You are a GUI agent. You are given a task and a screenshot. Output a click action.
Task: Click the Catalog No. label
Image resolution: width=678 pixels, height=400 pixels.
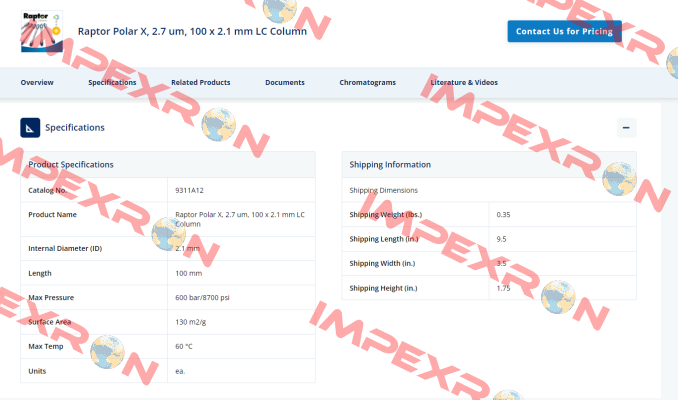(x=48, y=190)
